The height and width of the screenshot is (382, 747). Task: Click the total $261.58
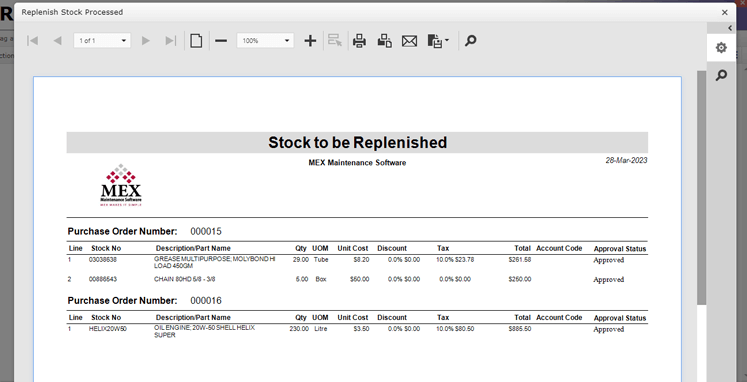click(520, 260)
